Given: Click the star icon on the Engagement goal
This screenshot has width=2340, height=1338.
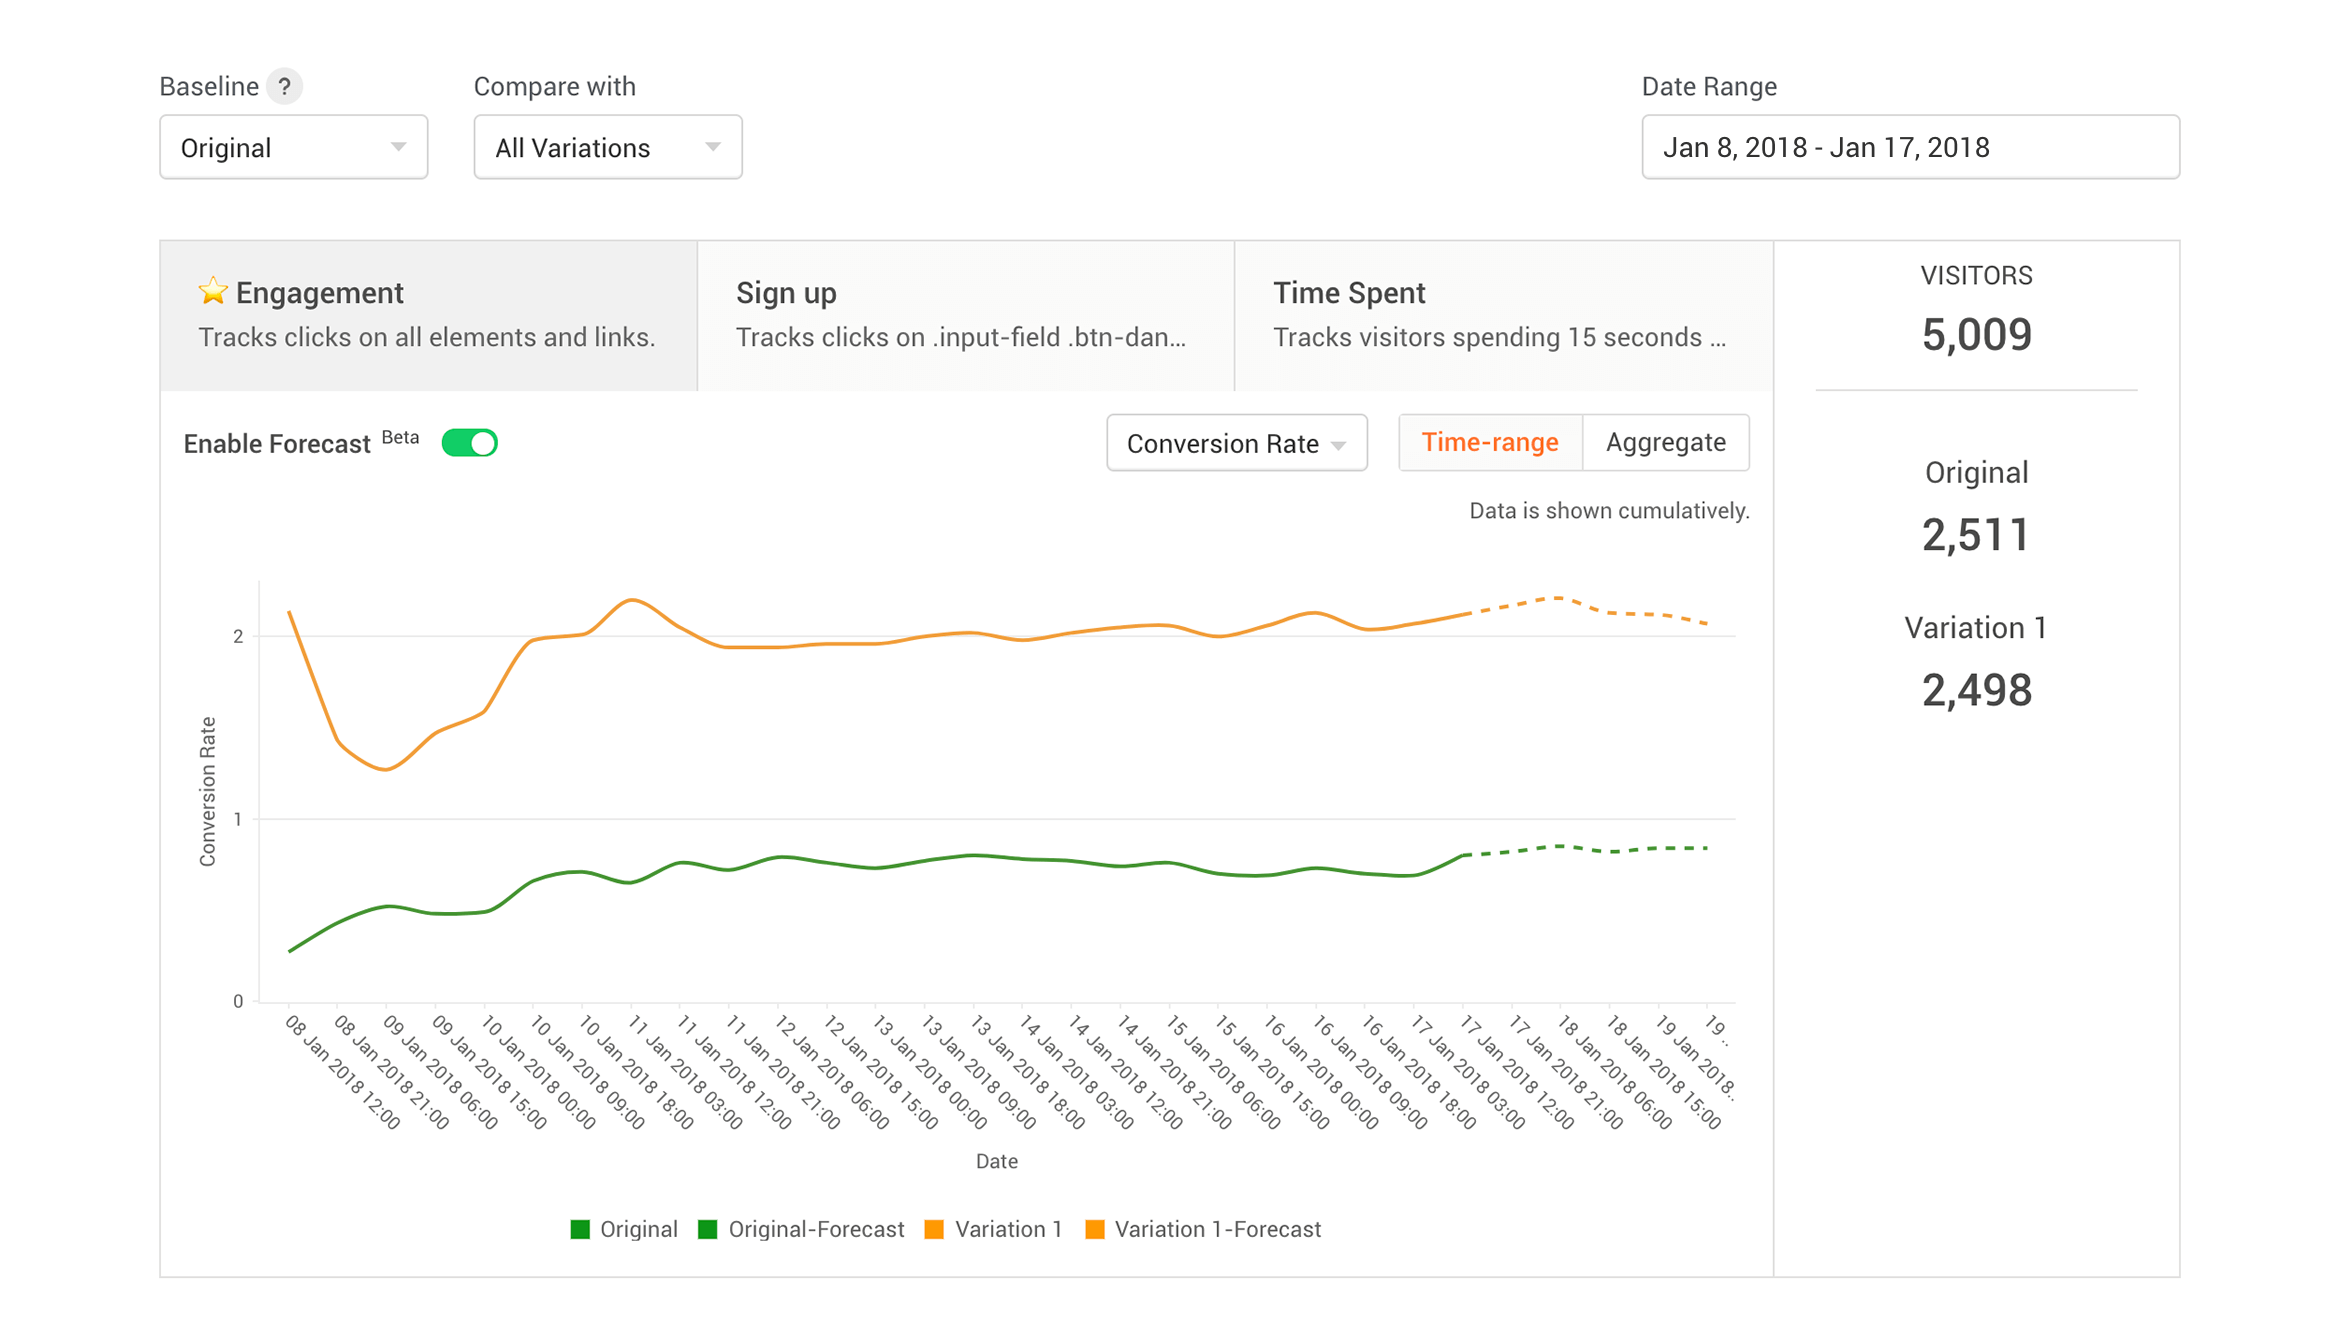Looking at the screenshot, I should click(213, 291).
